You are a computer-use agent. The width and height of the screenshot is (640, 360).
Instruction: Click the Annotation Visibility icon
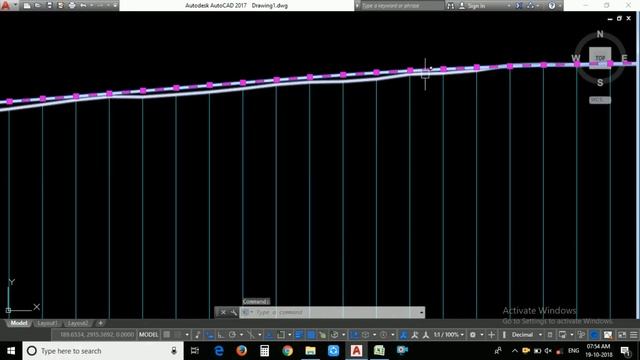403,335
